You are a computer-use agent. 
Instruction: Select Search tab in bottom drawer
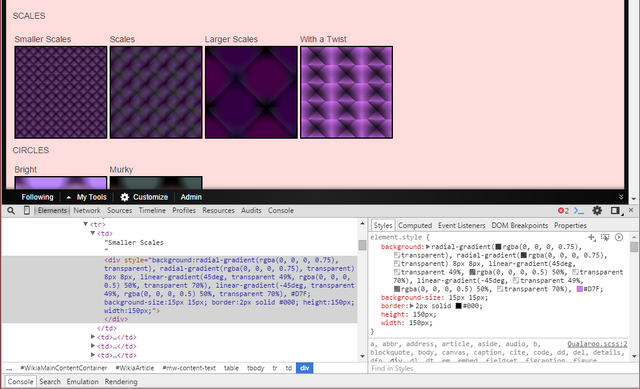pos(50,382)
